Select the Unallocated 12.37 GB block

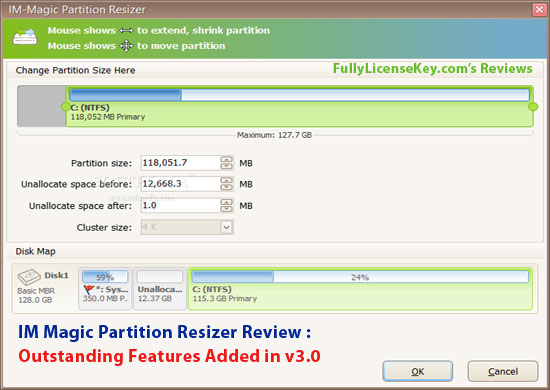click(160, 288)
